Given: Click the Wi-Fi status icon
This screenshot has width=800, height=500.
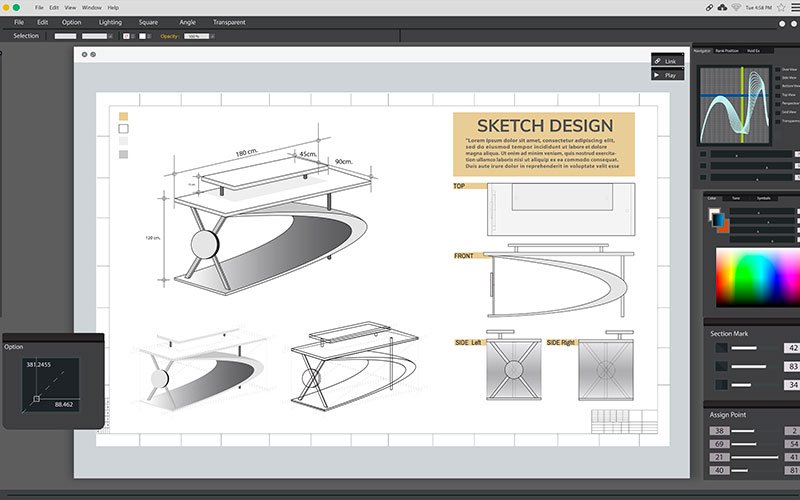Looking at the screenshot, I should pos(736,7).
